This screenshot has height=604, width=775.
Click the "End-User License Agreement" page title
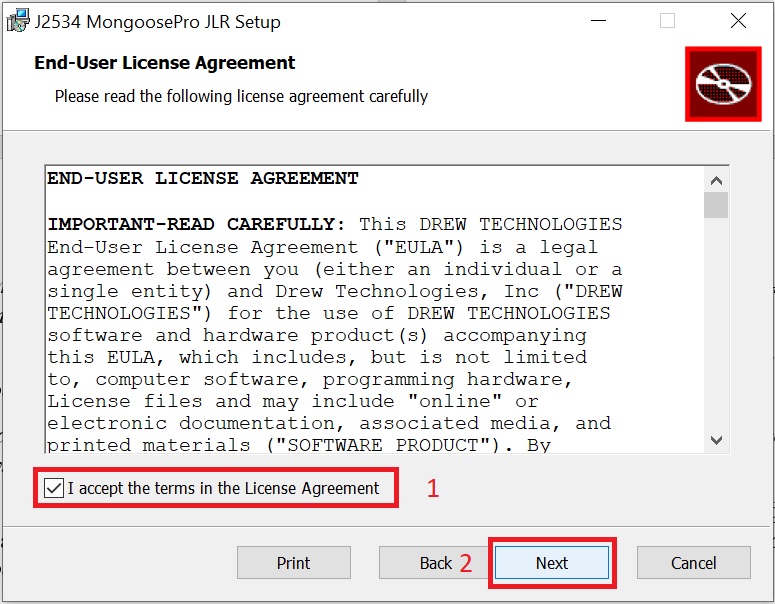[165, 63]
